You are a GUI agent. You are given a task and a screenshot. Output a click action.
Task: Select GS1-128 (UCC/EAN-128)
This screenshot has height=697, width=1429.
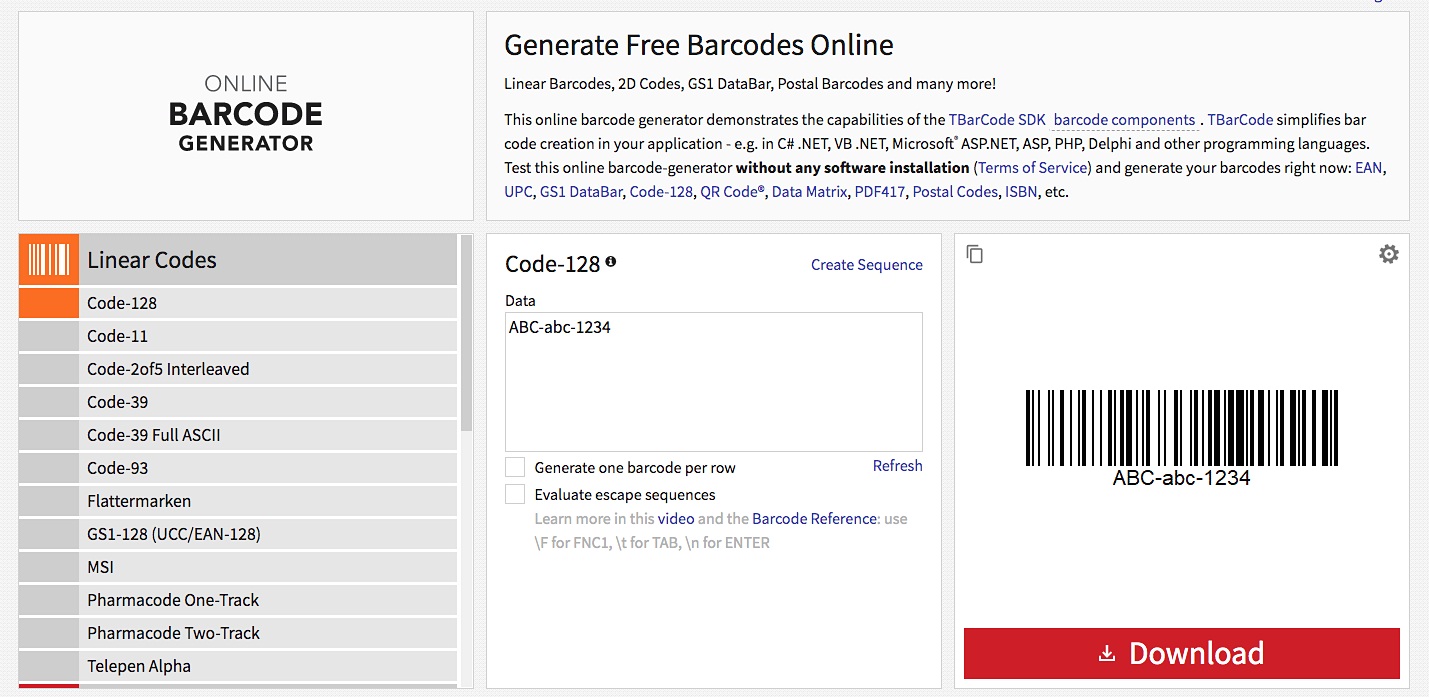point(238,534)
